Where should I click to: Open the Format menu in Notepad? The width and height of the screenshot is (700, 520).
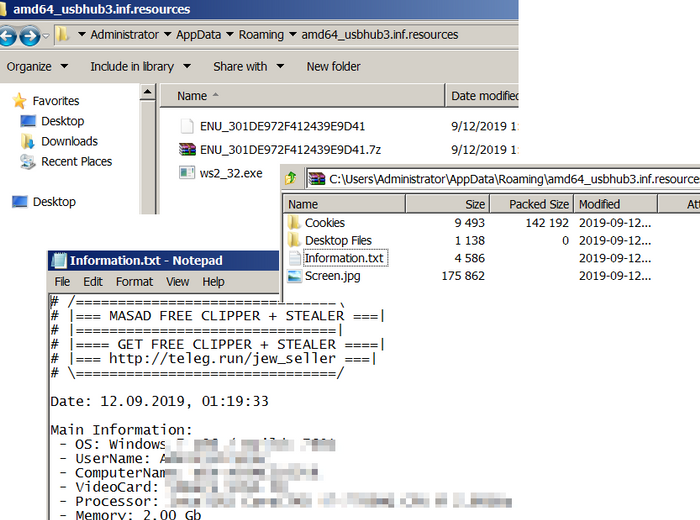[134, 282]
